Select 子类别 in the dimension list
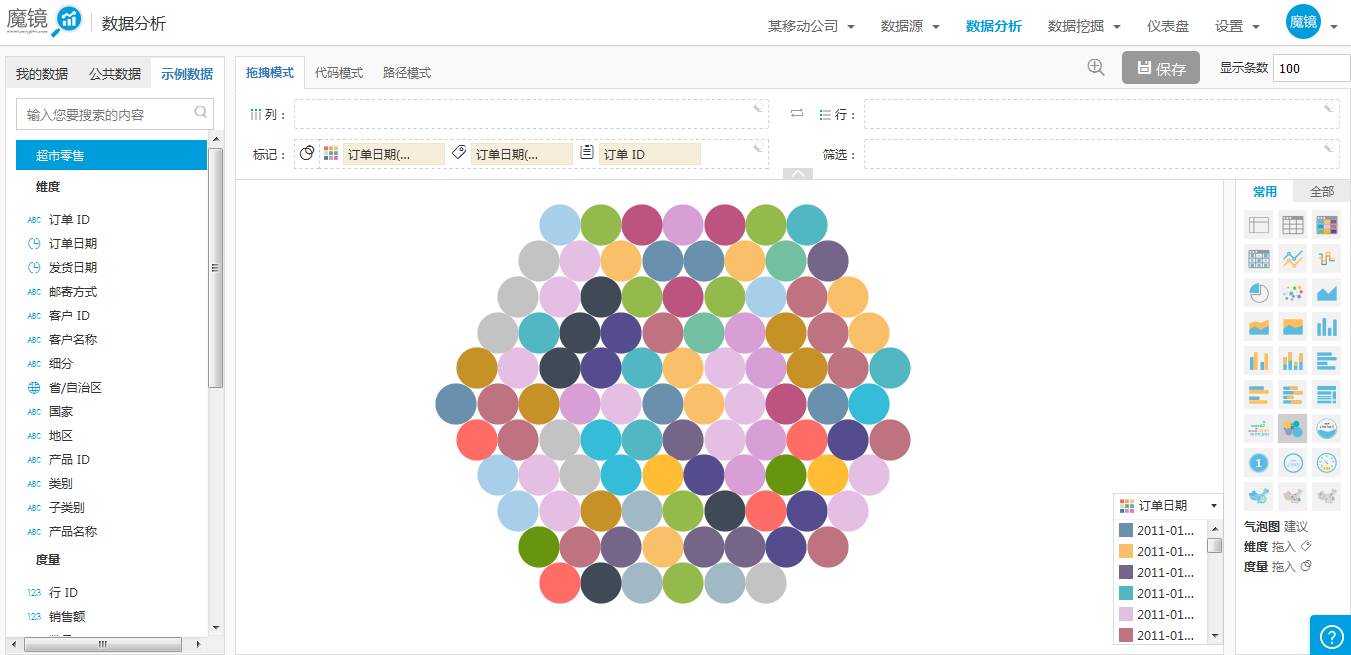This screenshot has height=655, width=1351. (67, 508)
